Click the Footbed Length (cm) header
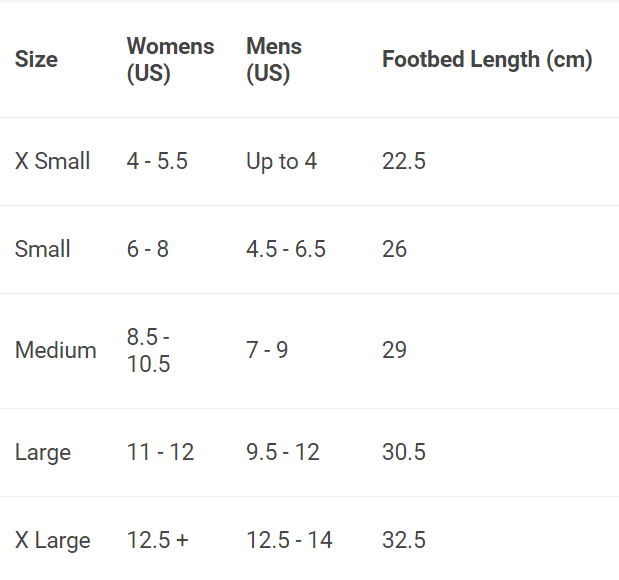Screen dimensions: 619x580 tap(487, 60)
